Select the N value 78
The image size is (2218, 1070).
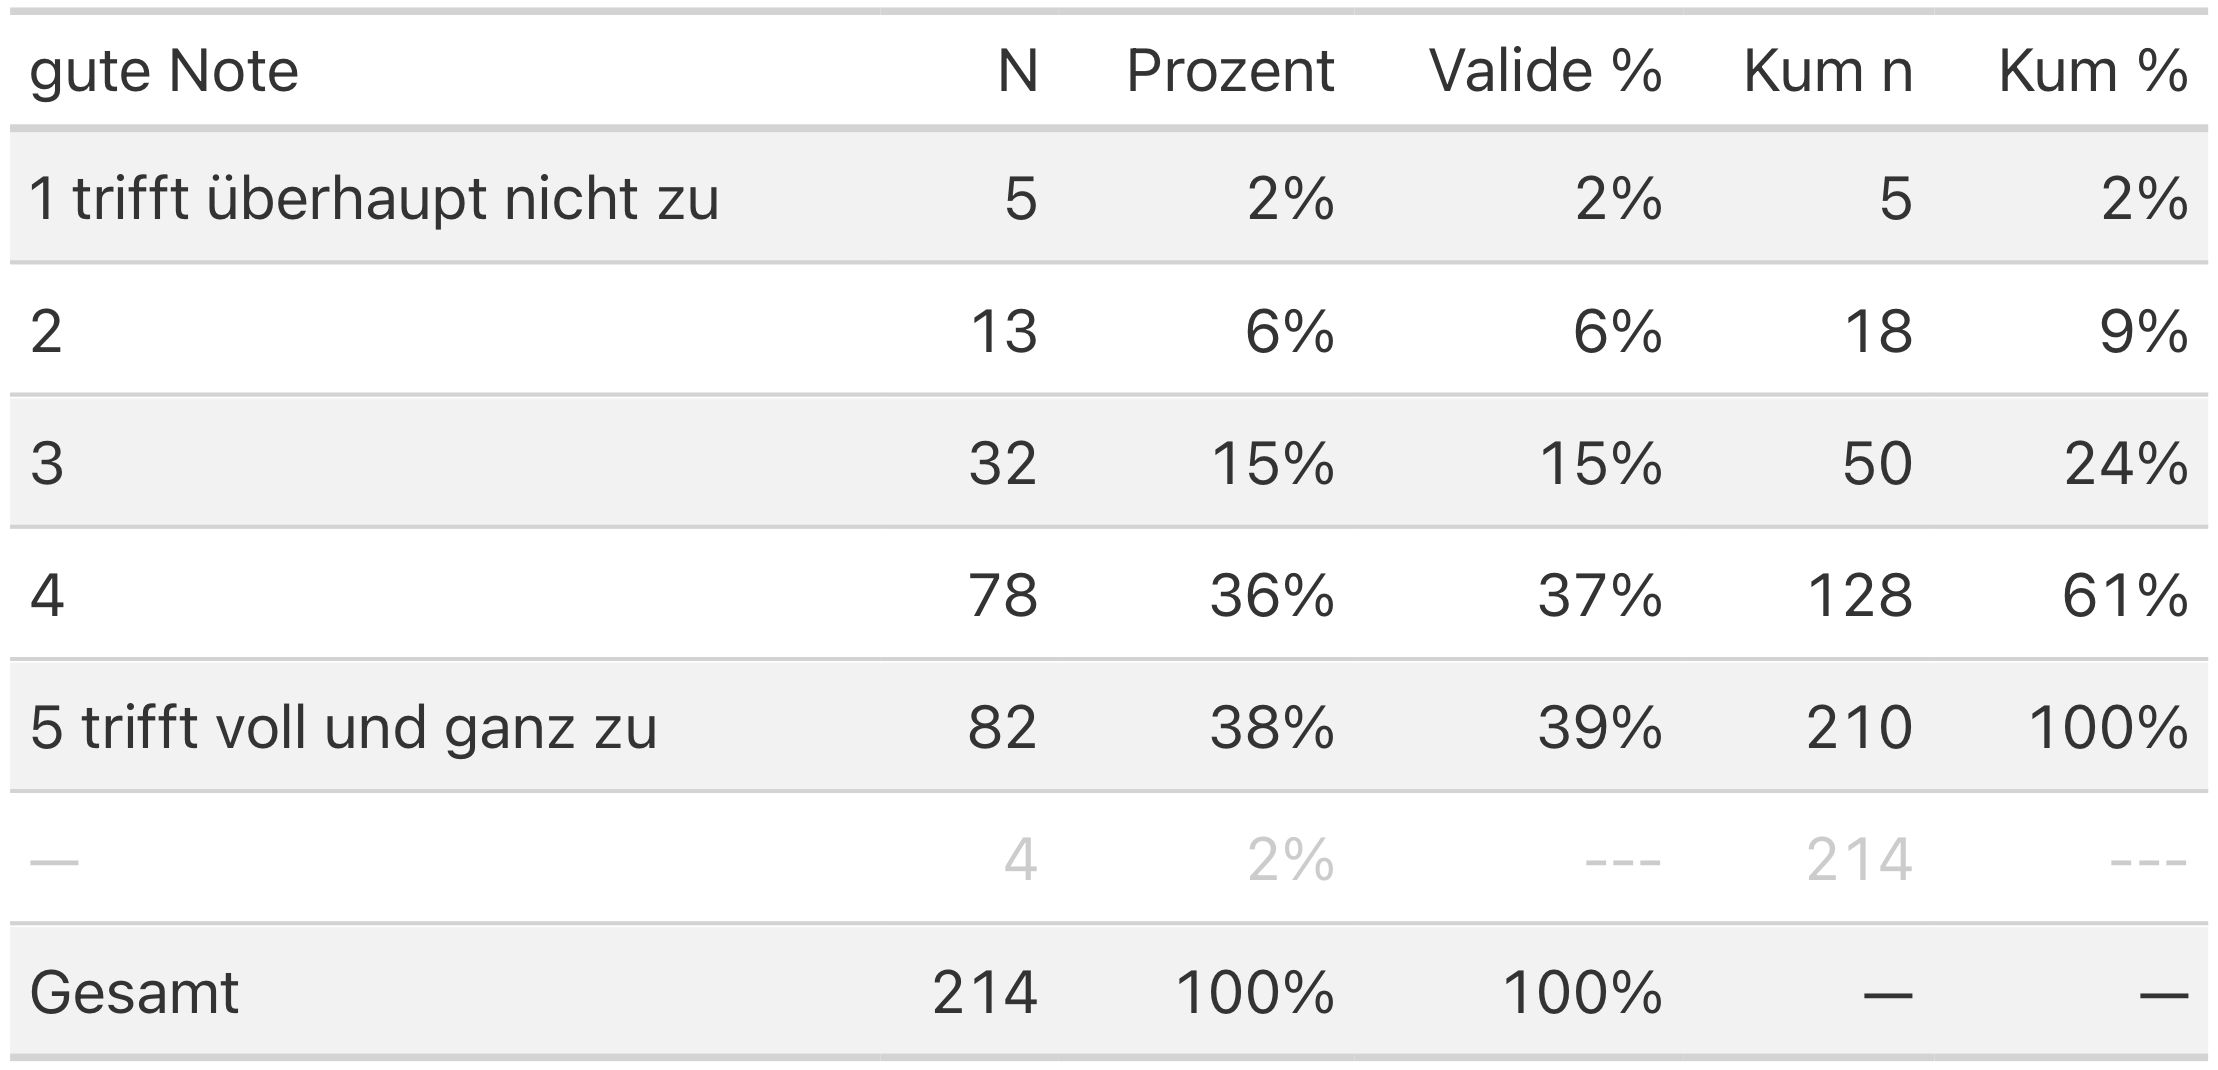pyautogui.click(x=1003, y=596)
